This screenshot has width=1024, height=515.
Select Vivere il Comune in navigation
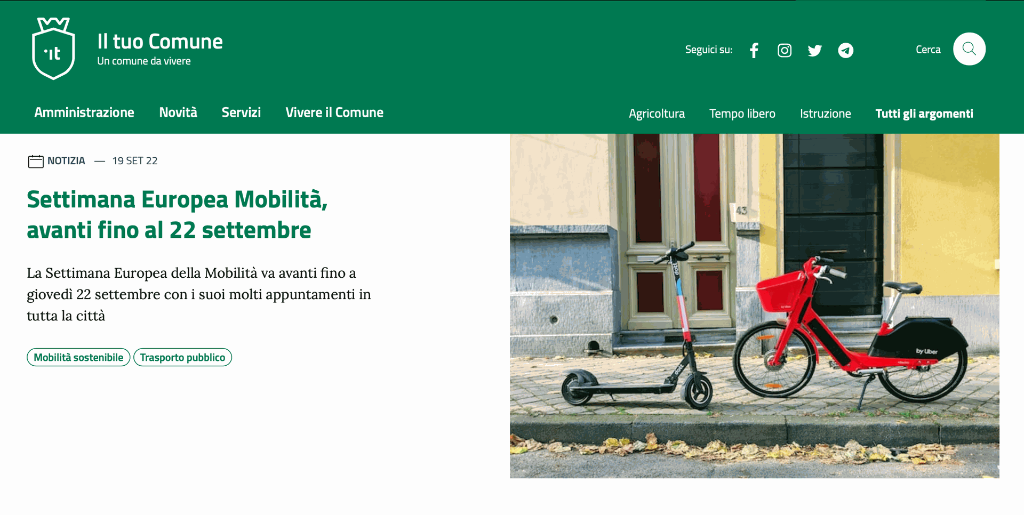pos(334,112)
